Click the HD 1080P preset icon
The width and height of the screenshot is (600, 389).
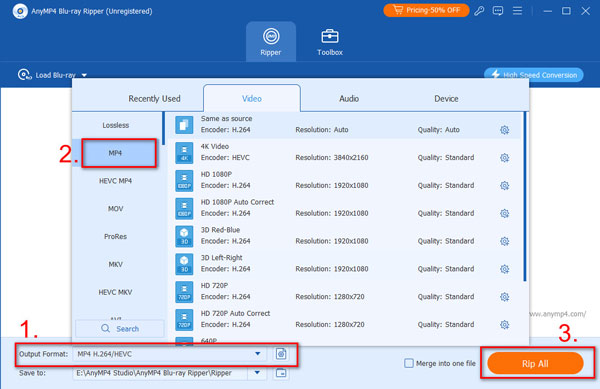(184, 181)
